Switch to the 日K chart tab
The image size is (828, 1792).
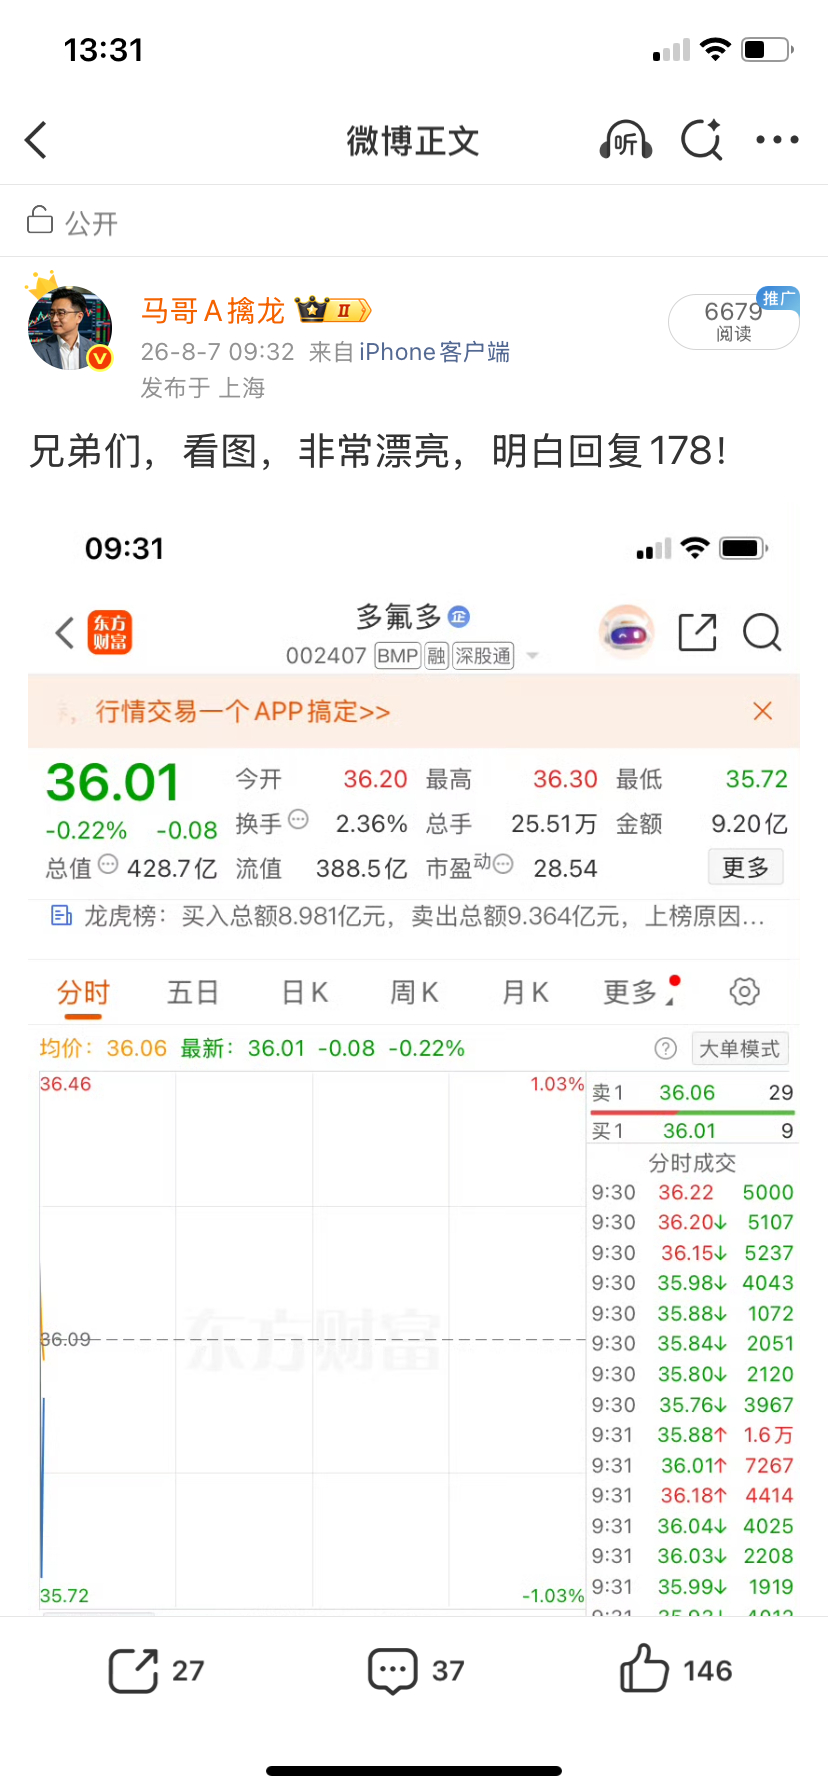[x=305, y=993]
